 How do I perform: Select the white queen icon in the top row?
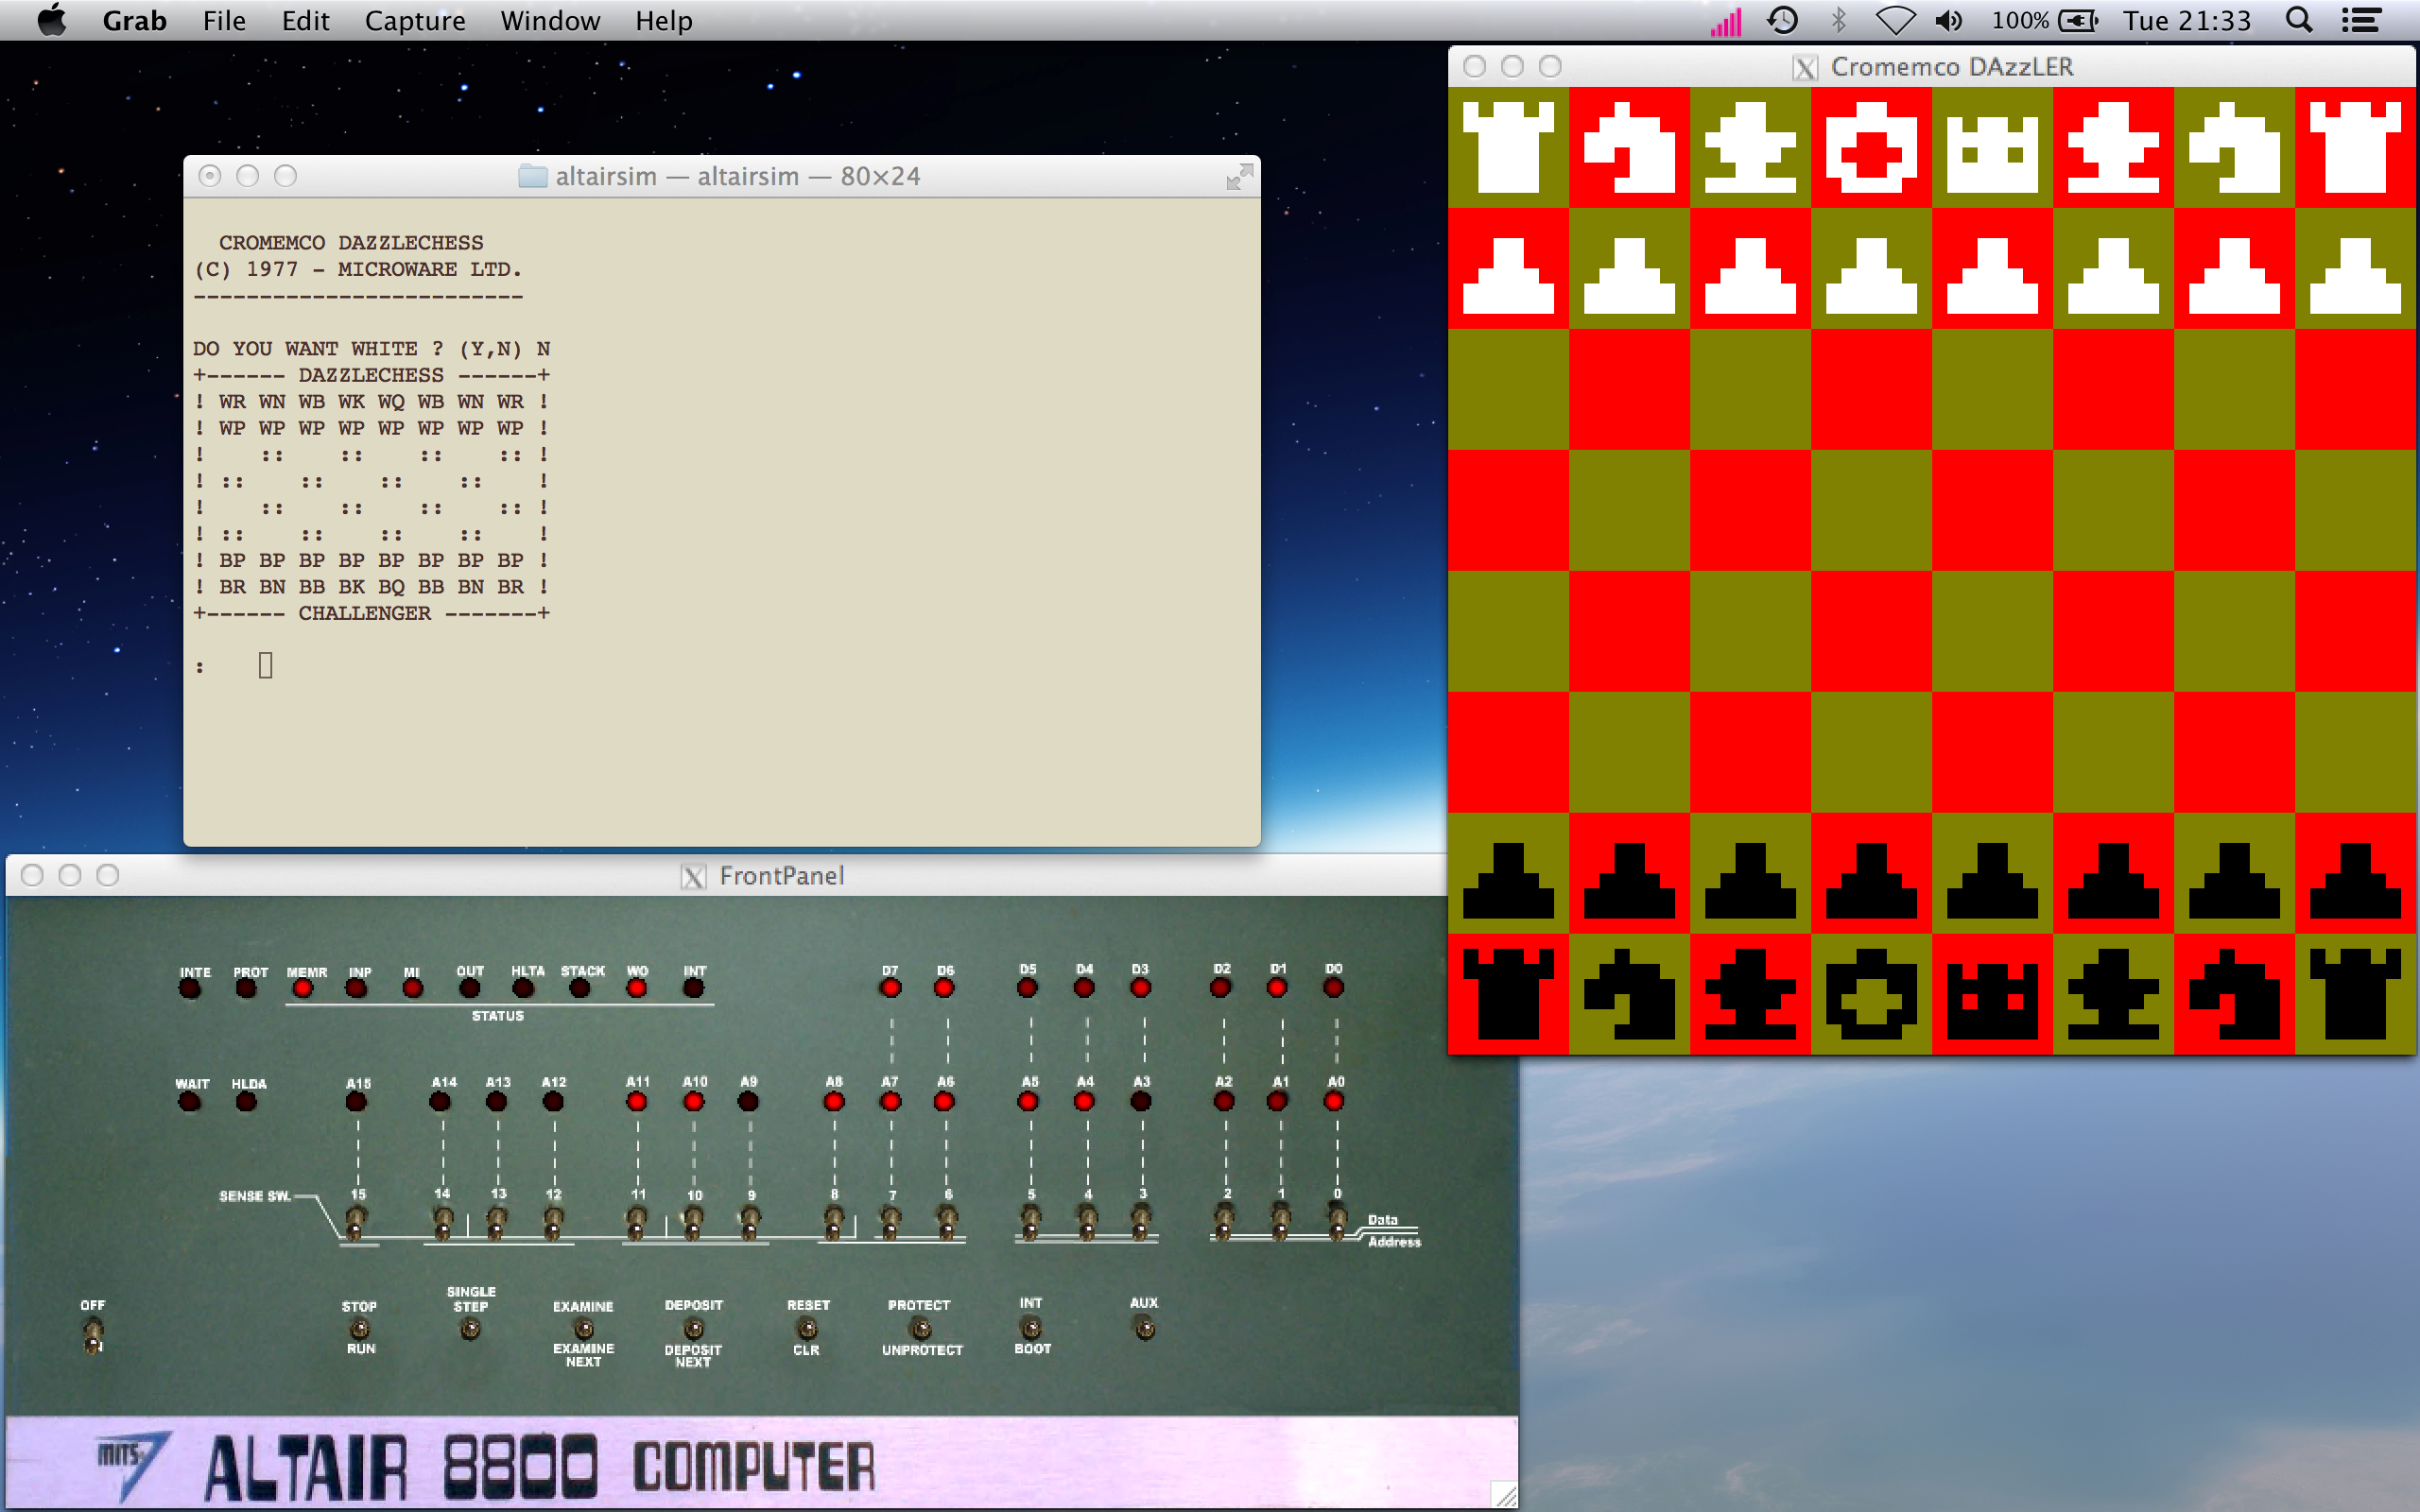pyautogui.click(x=1995, y=150)
